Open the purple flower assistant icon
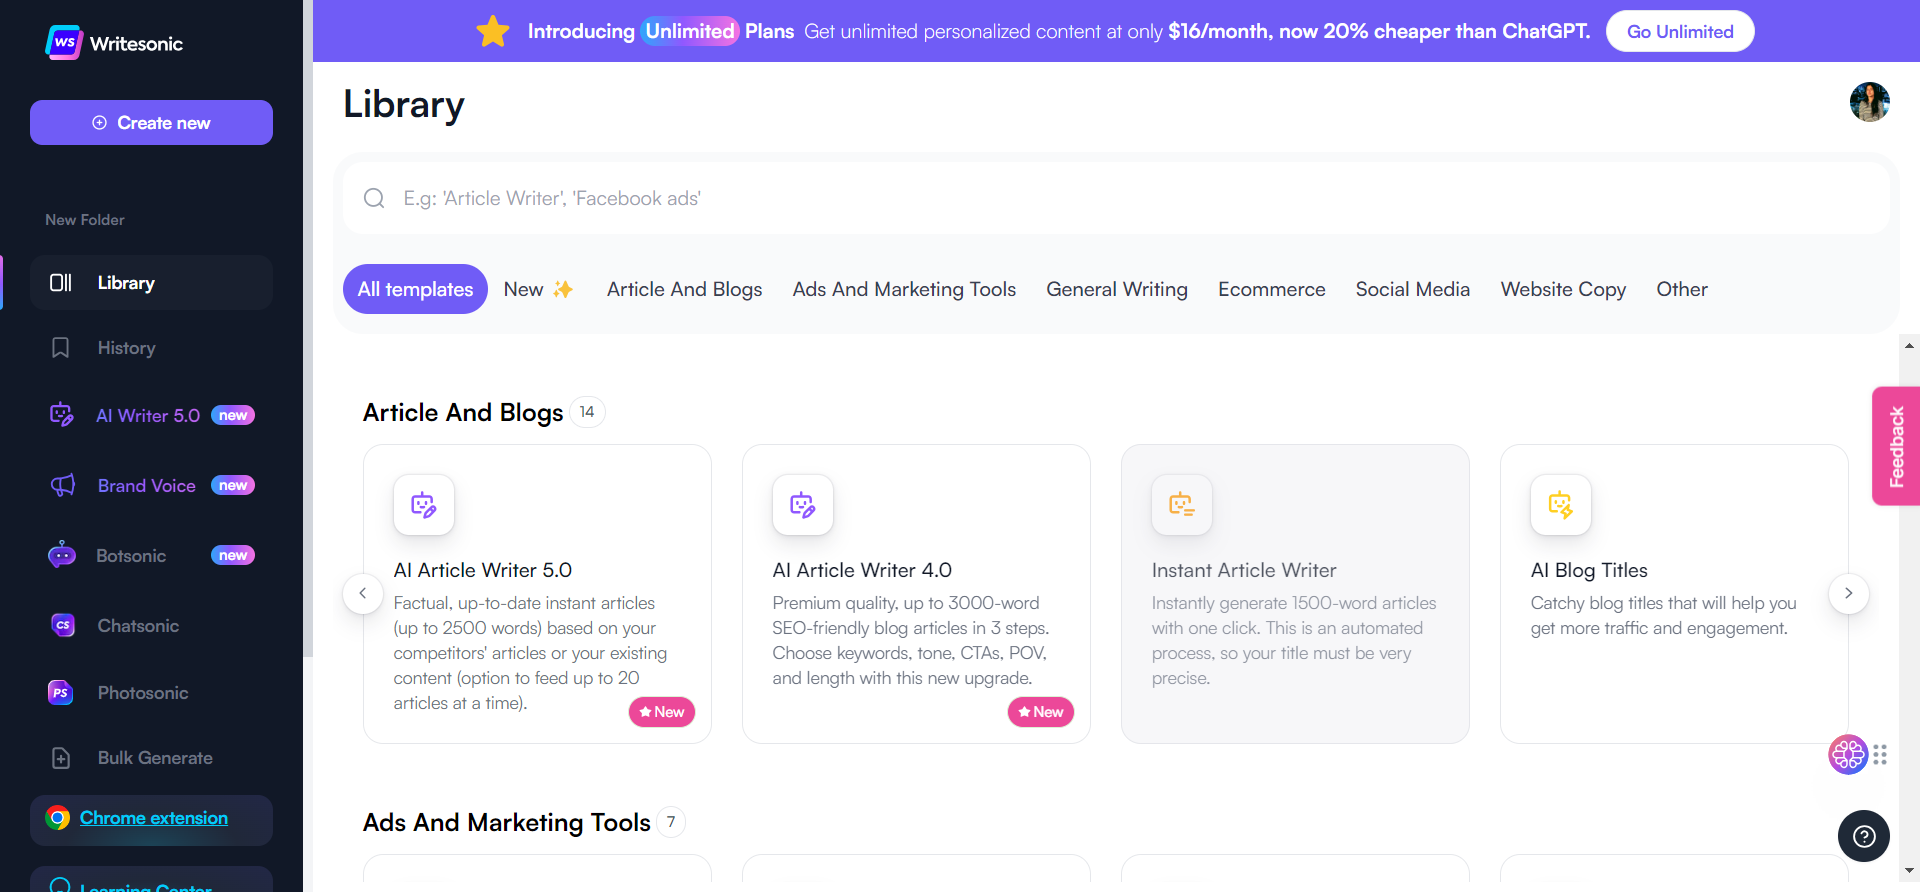Image resolution: width=1920 pixels, height=892 pixels. pos(1848,754)
